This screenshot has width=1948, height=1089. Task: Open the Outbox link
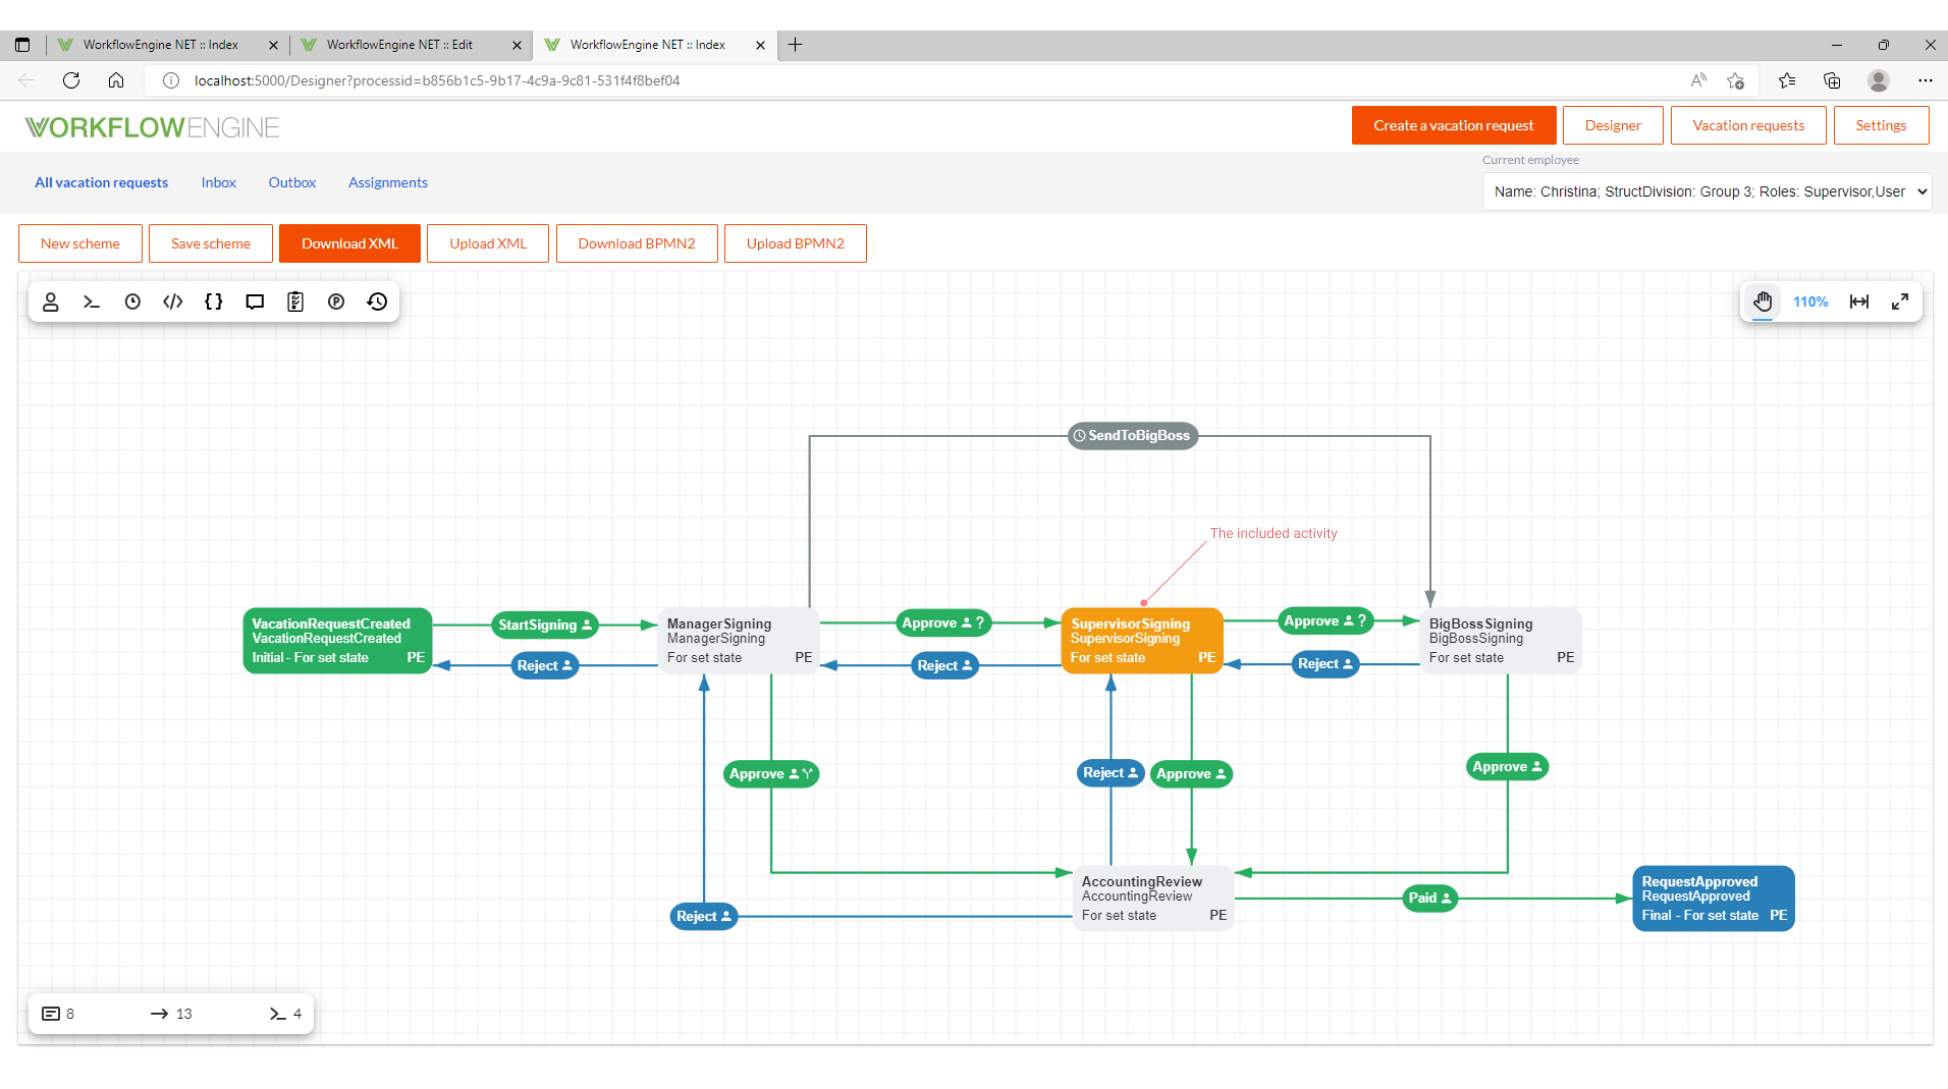click(292, 182)
